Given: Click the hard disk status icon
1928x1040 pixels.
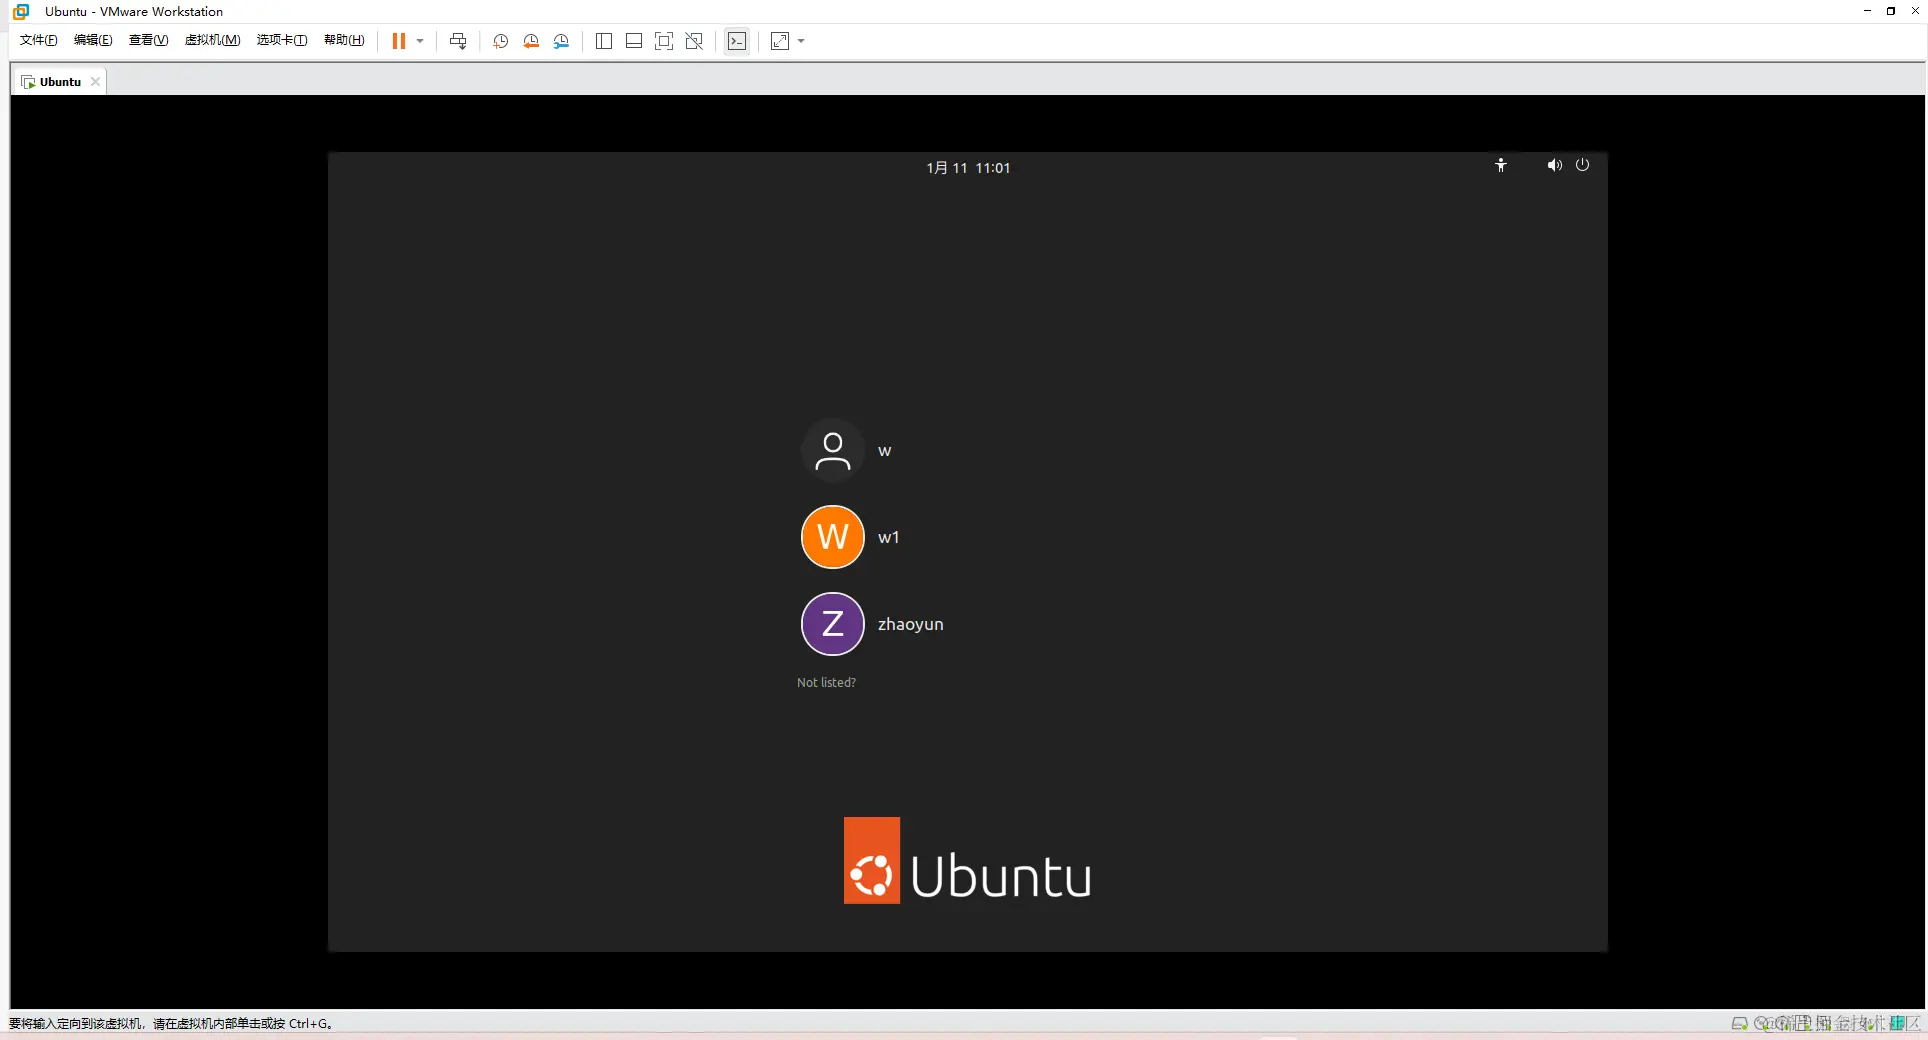Looking at the screenshot, I should point(1740,1023).
